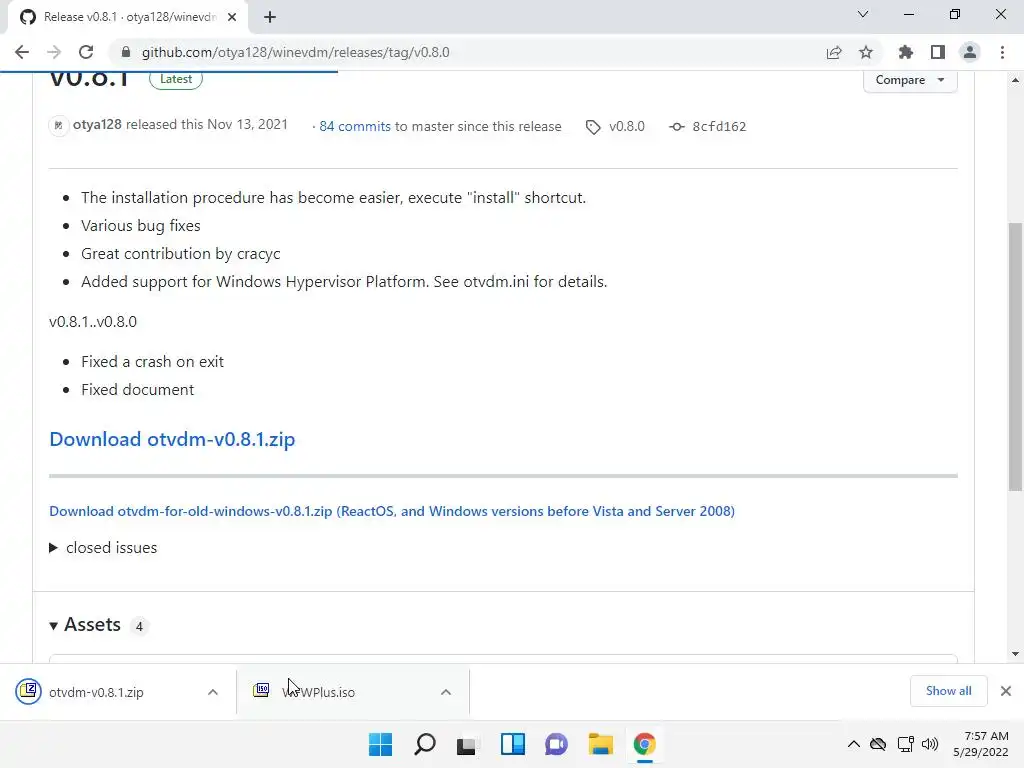Open Task View on taskbar
This screenshot has width=1024, height=768.
(x=466, y=744)
